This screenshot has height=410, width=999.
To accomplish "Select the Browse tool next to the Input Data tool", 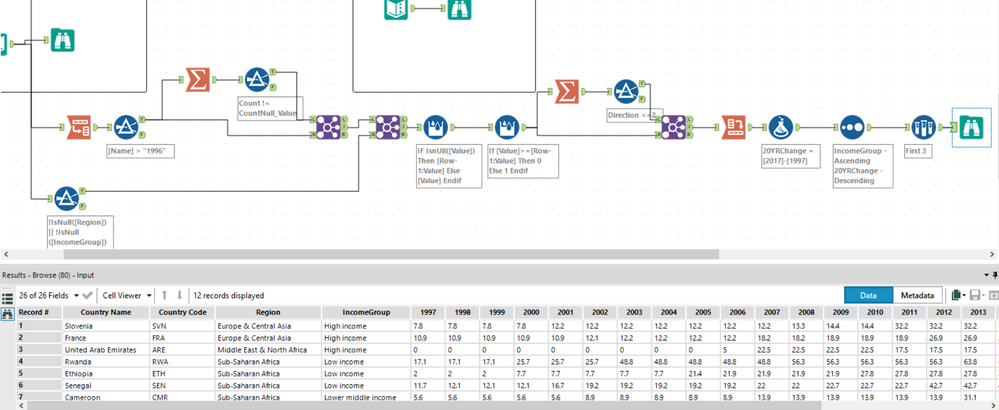I will [459, 8].
